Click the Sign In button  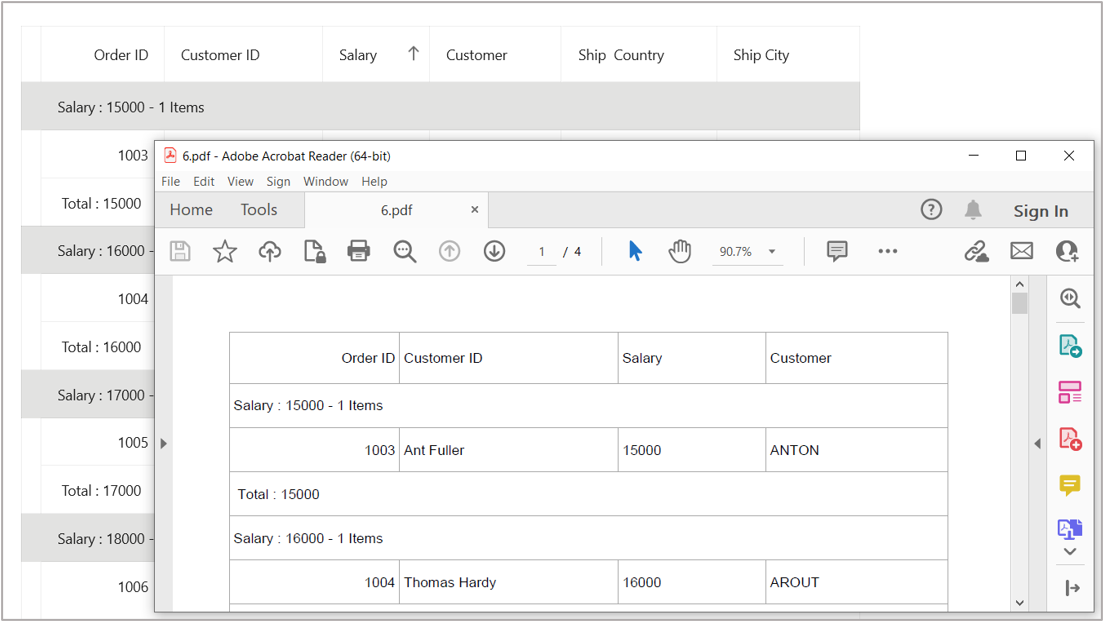point(1040,211)
